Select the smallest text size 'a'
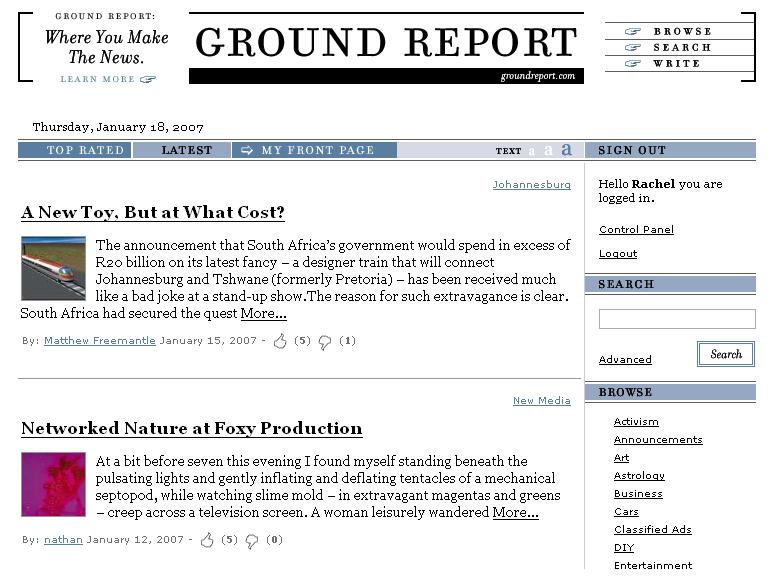The width and height of the screenshot is (770, 580). click(x=532, y=151)
